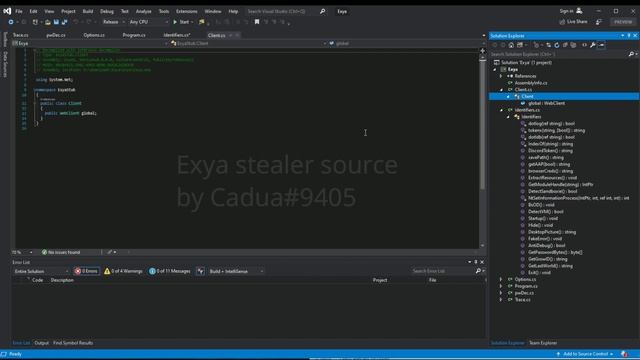640x360 pixels.
Task: Click the No issues found indicator
Action: coord(61,253)
